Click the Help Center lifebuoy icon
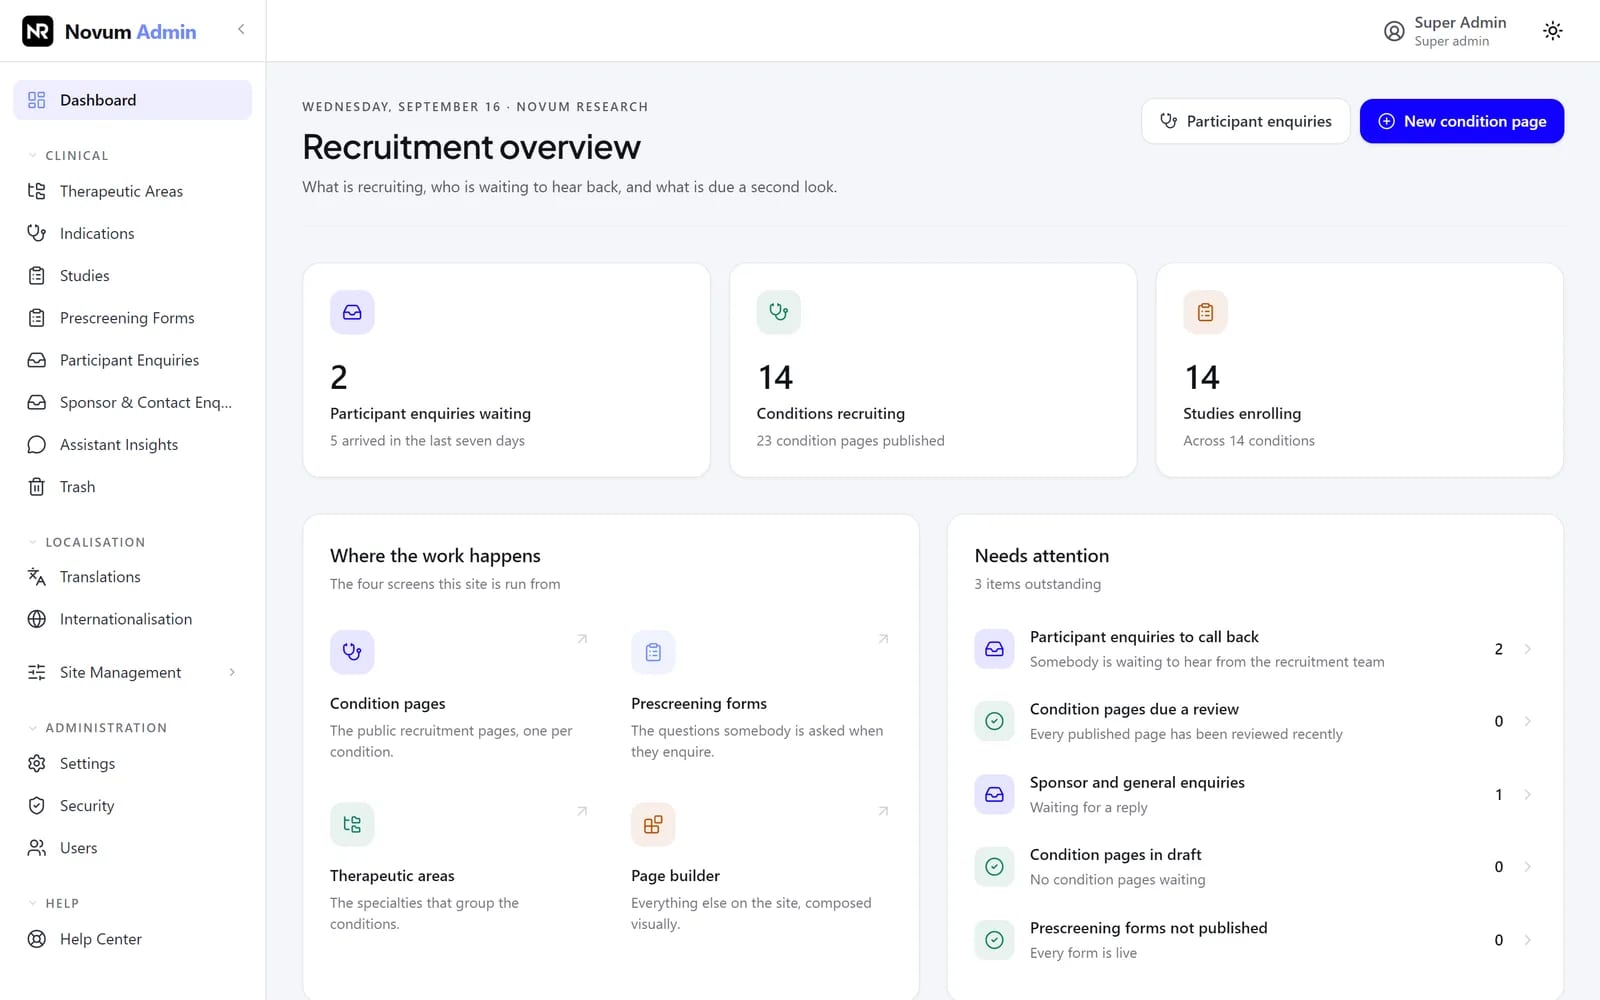1600x1000 pixels. click(37, 939)
